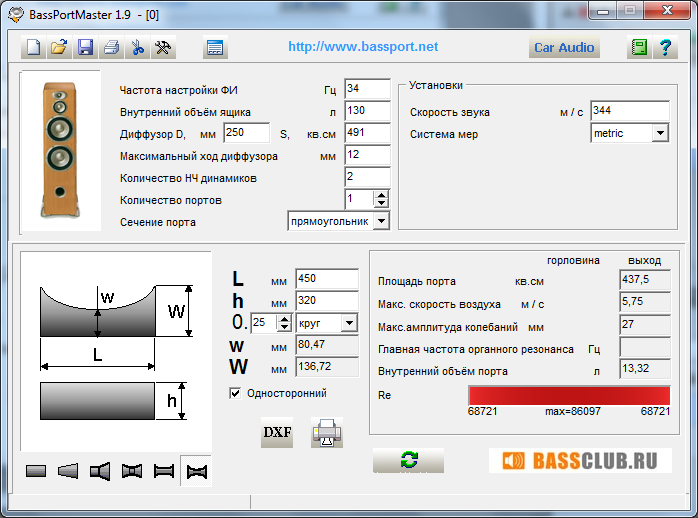The width and height of the screenshot is (698, 518).
Task: Click the Car Audio button
Action: click(x=564, y=47)
